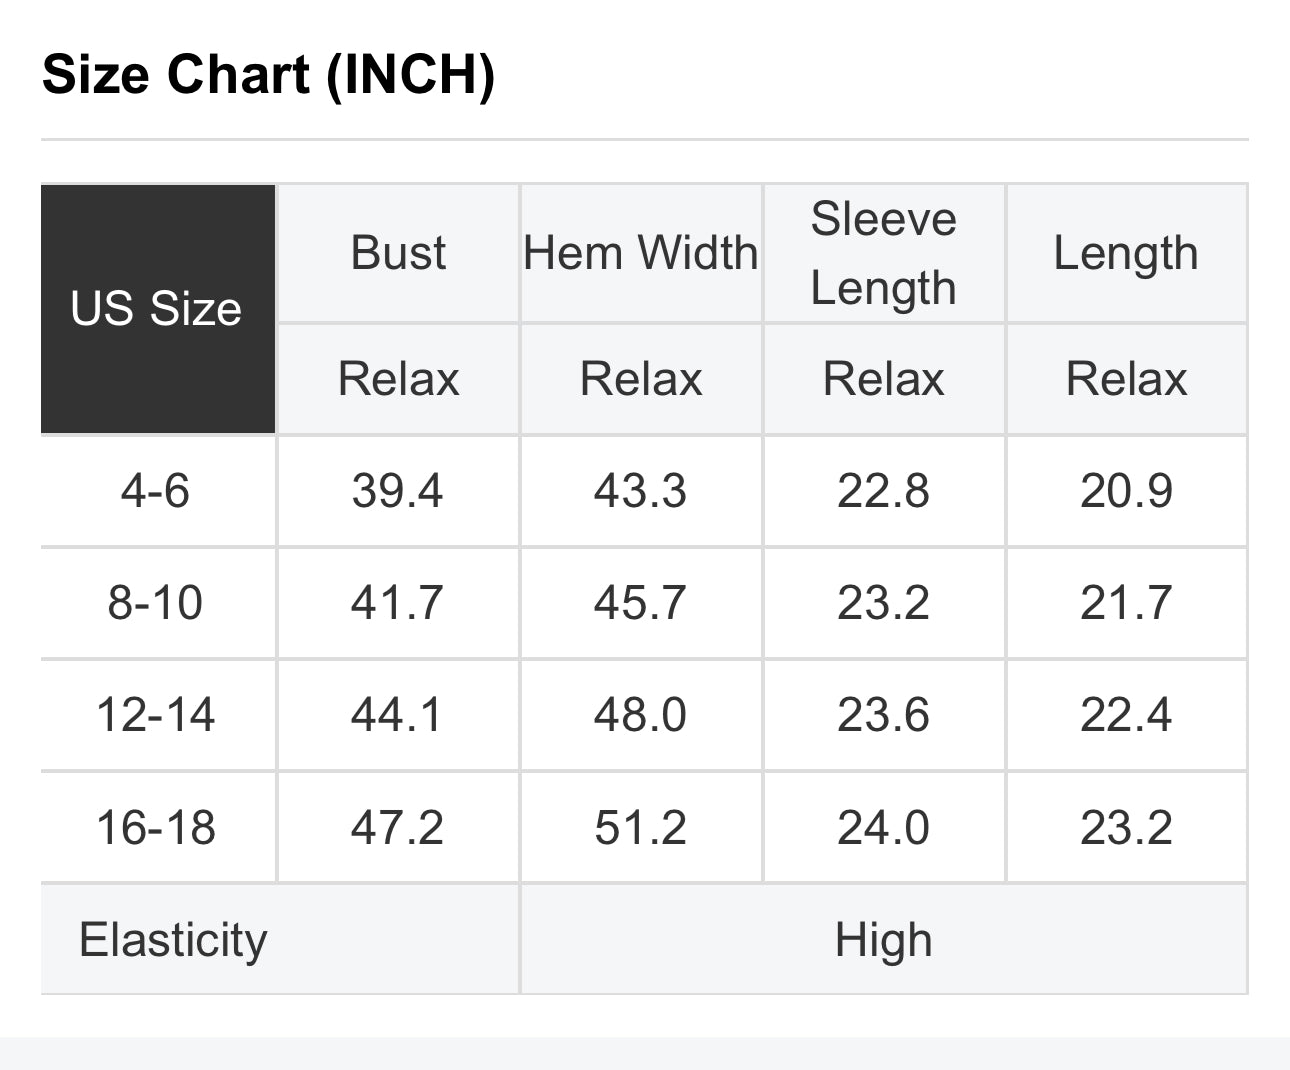1290x1070 pixels.
Task: Select the US Size header cell
Action: coord(157,308)
